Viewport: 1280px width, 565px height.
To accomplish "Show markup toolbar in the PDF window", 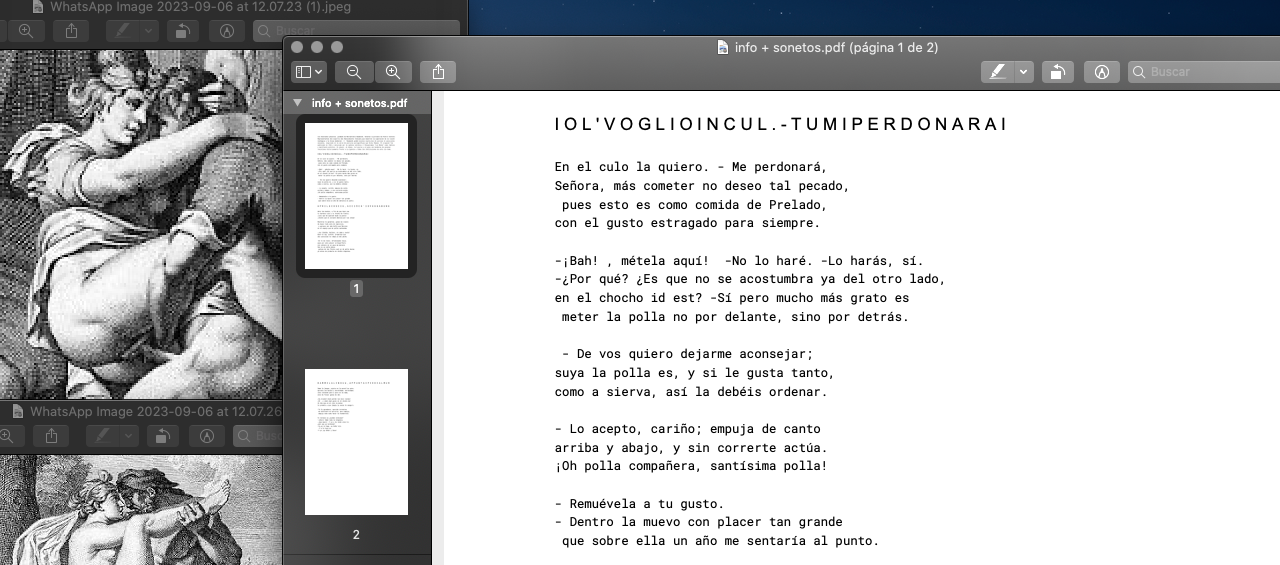I will click(x=1102, y=72).
